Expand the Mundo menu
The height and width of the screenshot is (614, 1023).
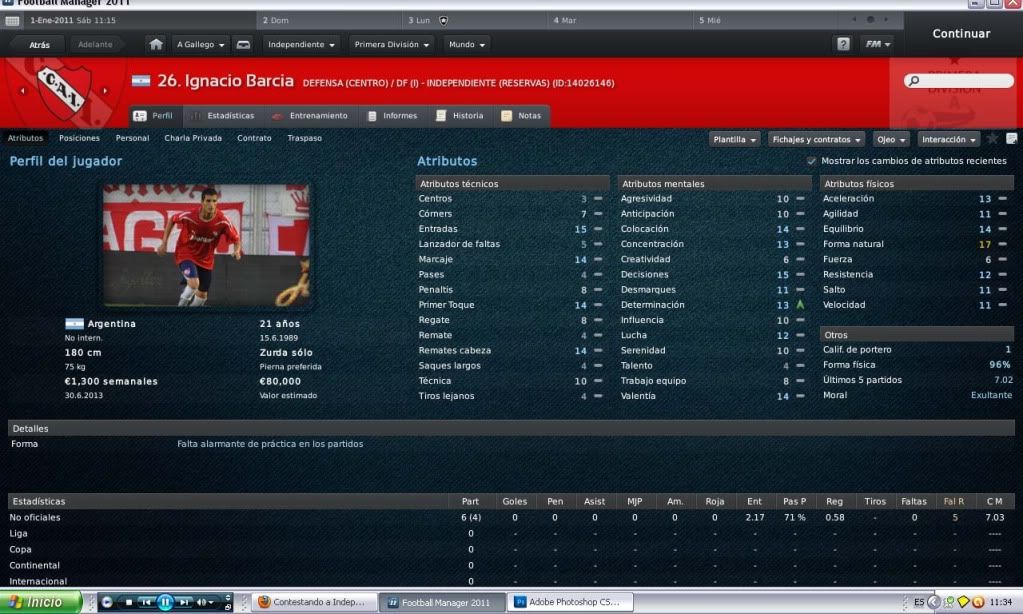[467, 44]
